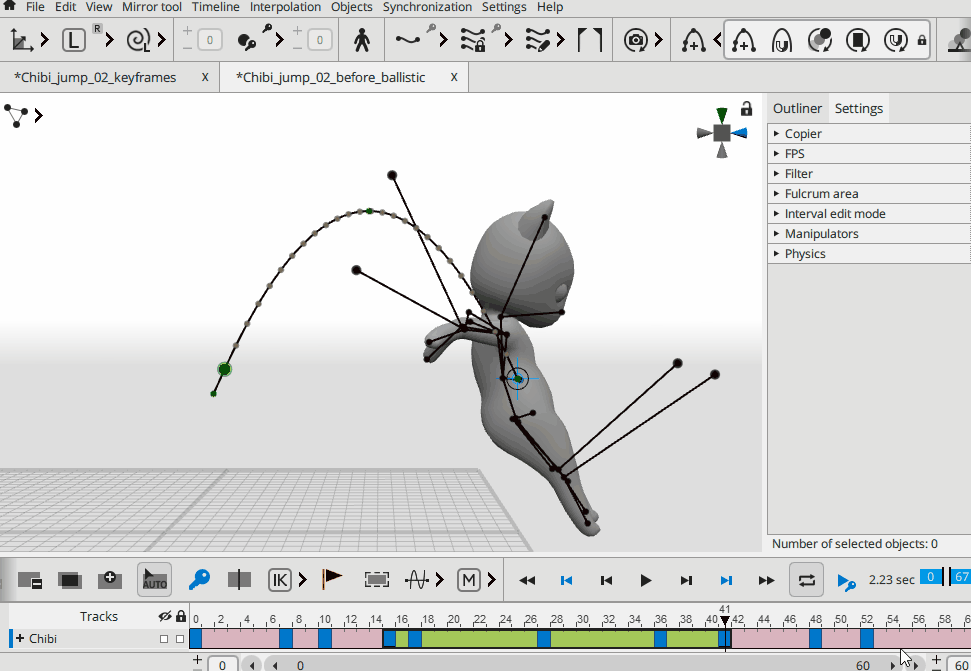Screen dimensions: 971x671
Task: Switch to the Outliner tab
Action: coord(797,108)
